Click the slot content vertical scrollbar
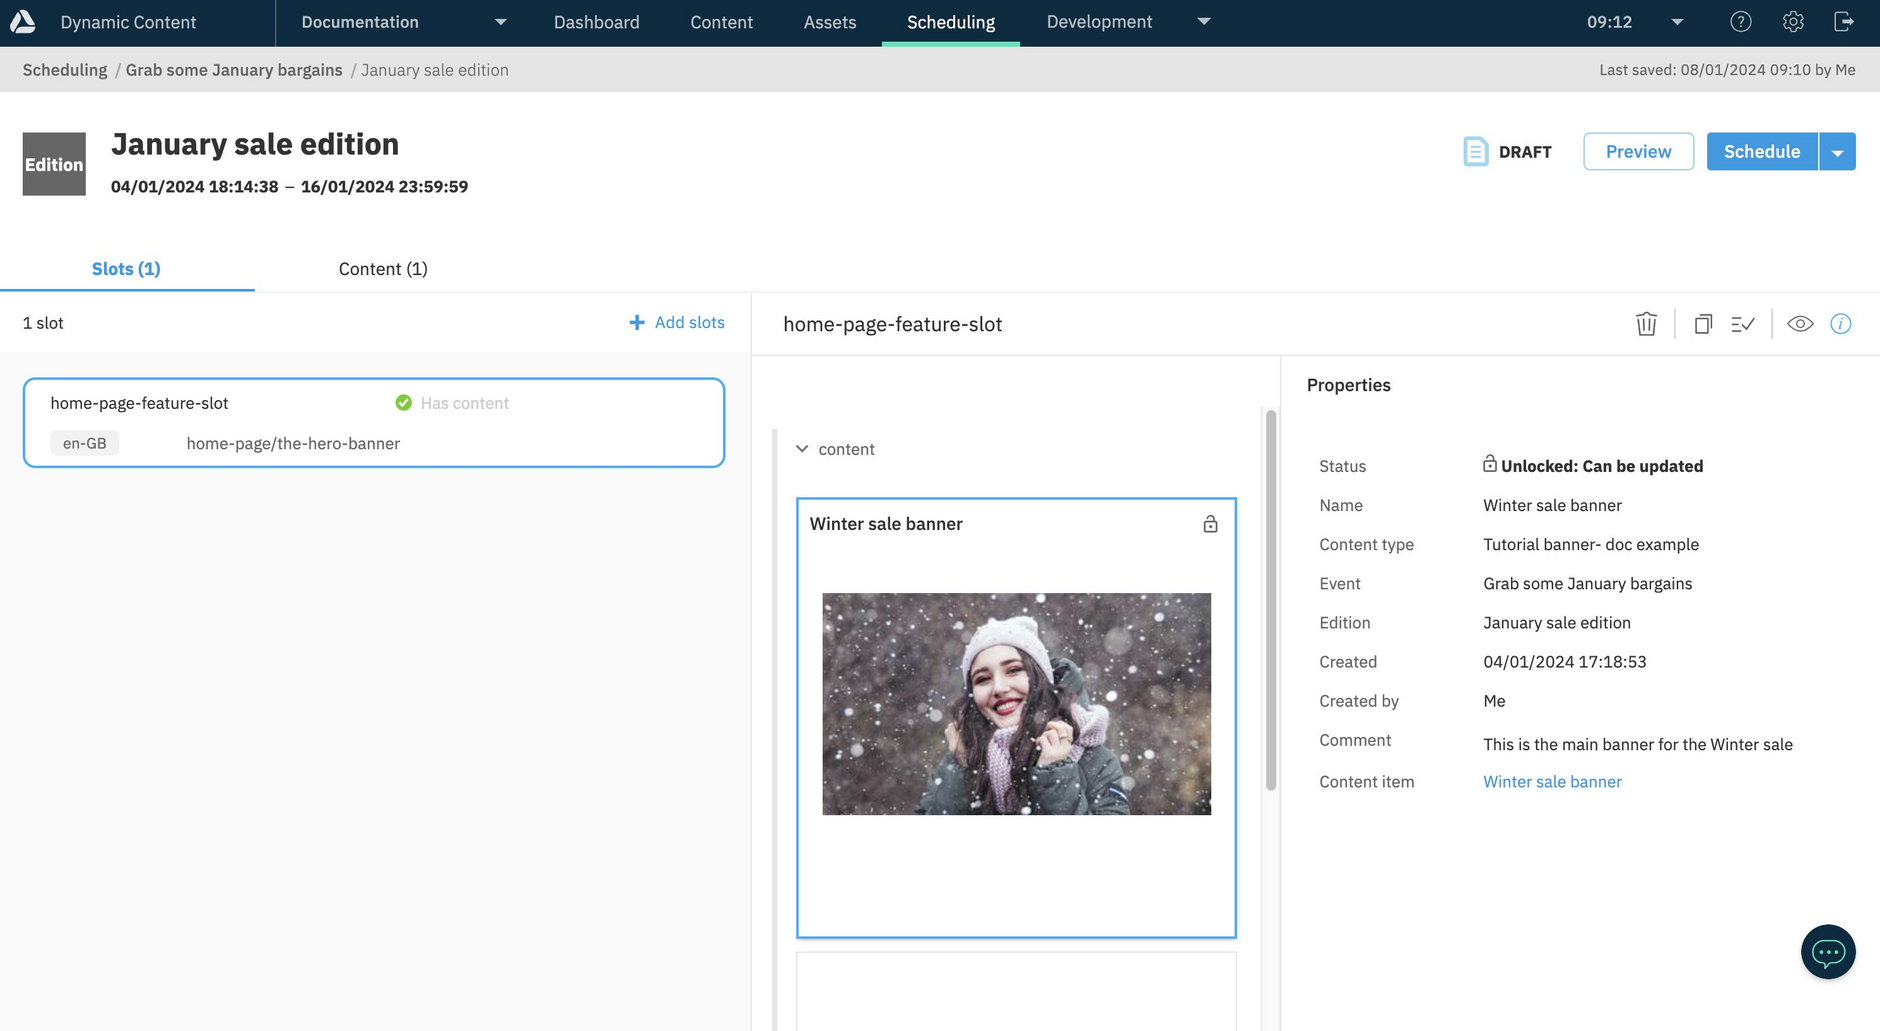 [x=1271, y=600]
